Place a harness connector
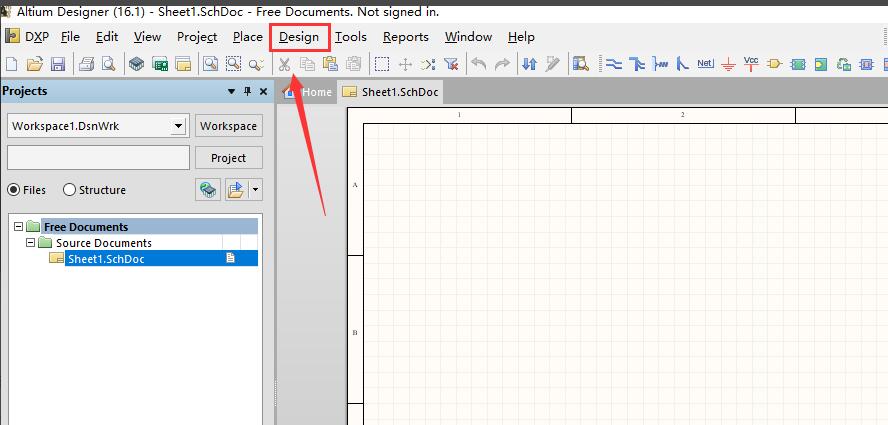This screenshot has height=425, width=888. click(x=866, y=64)
